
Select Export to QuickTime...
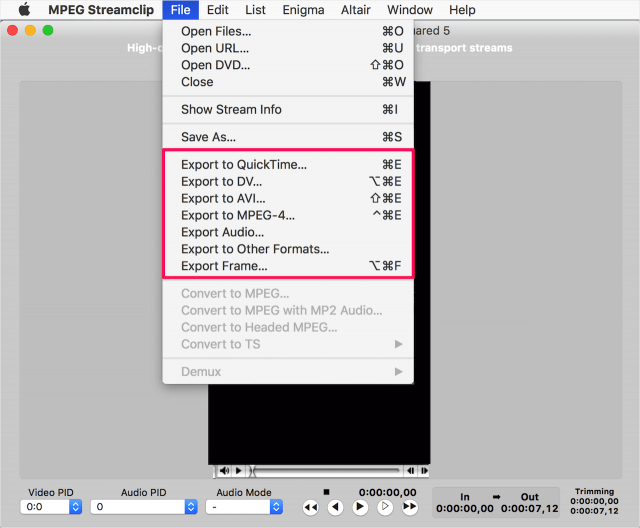[x=288, y=164]
